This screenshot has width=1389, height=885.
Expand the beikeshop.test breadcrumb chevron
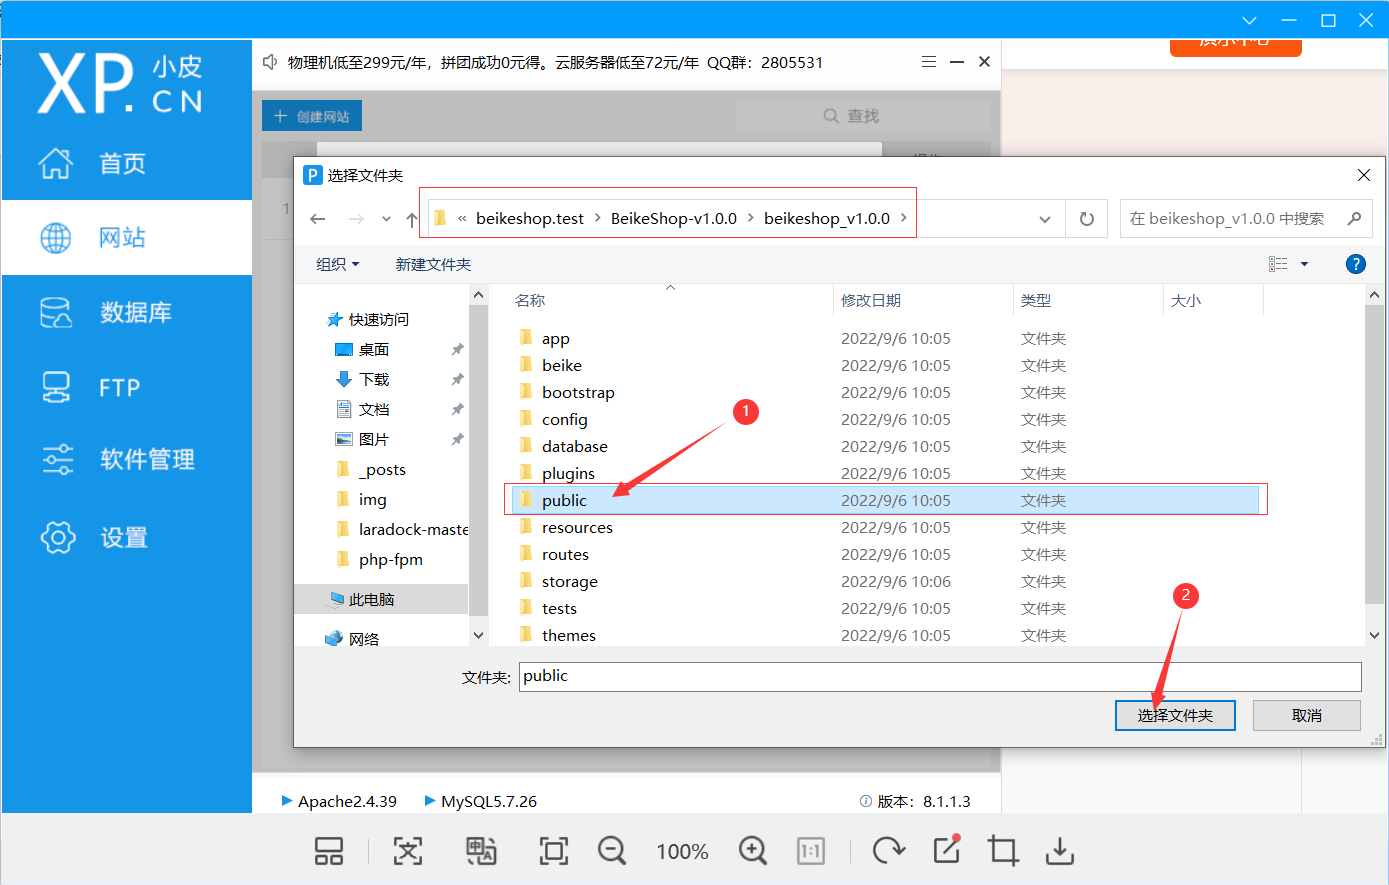(x=598, y=218)
